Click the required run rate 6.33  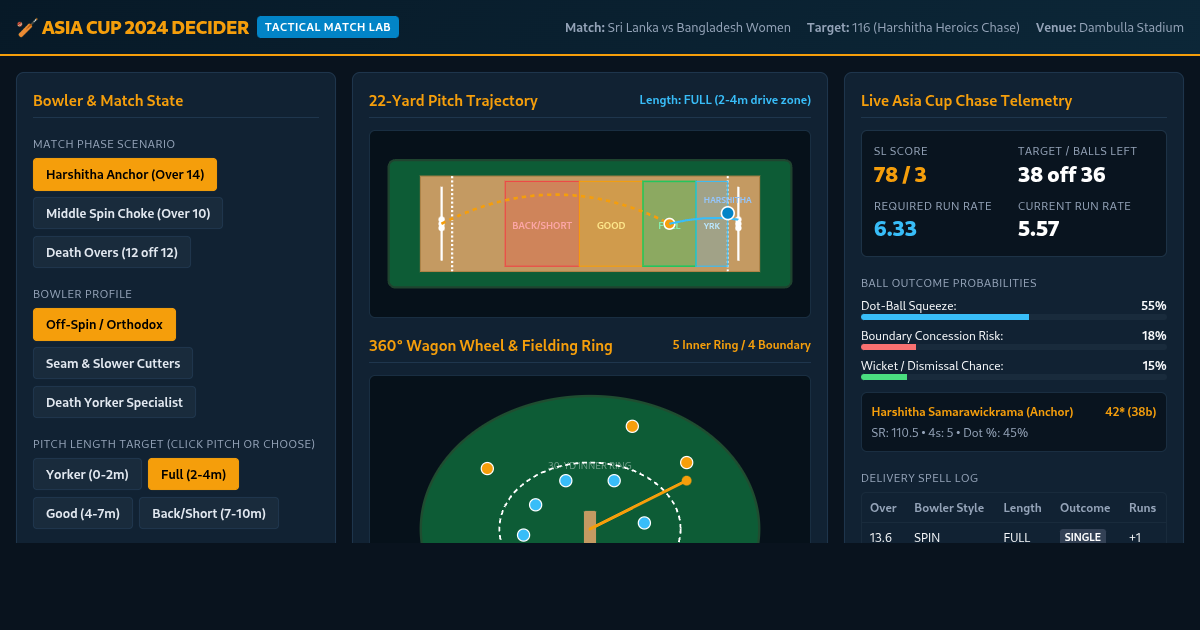point(895,229)
